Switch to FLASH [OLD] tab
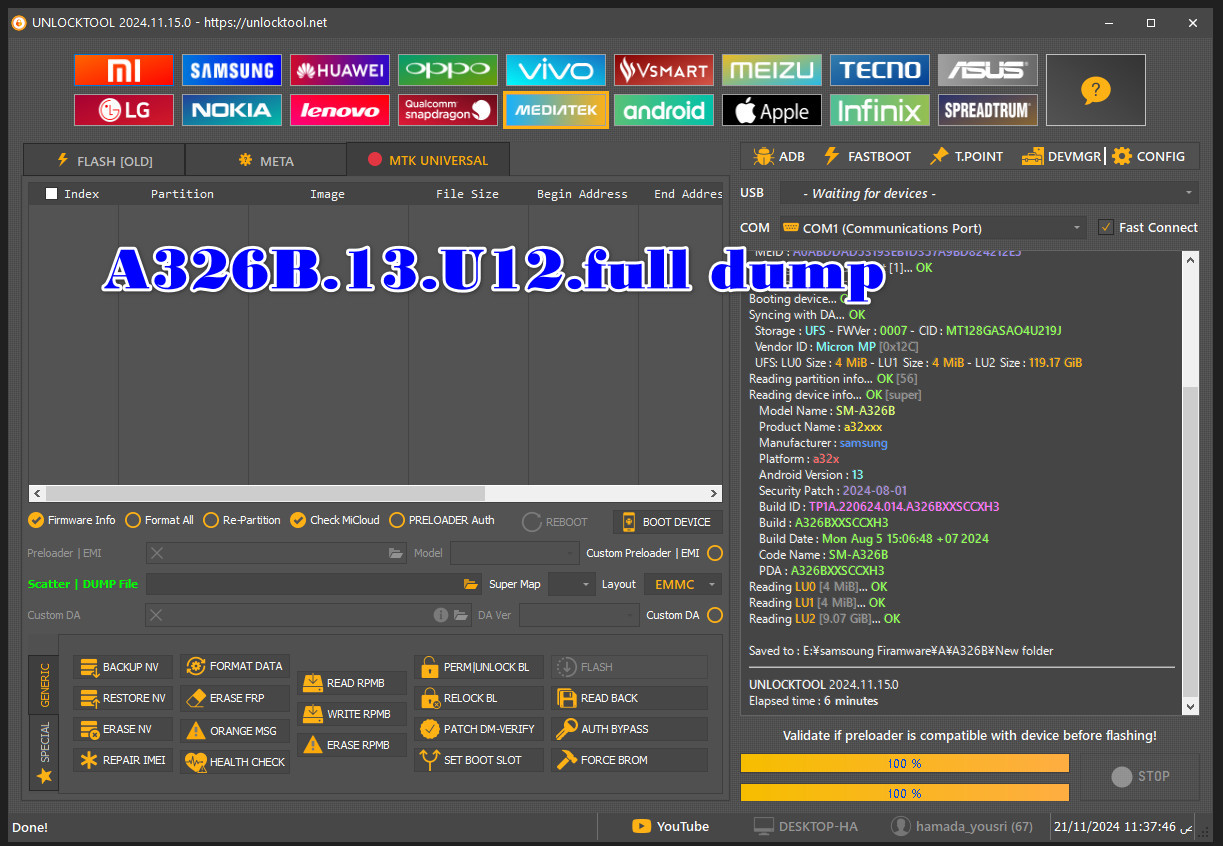The width and height of the screenshot is (1223, 846). click(x=104, y=160)
